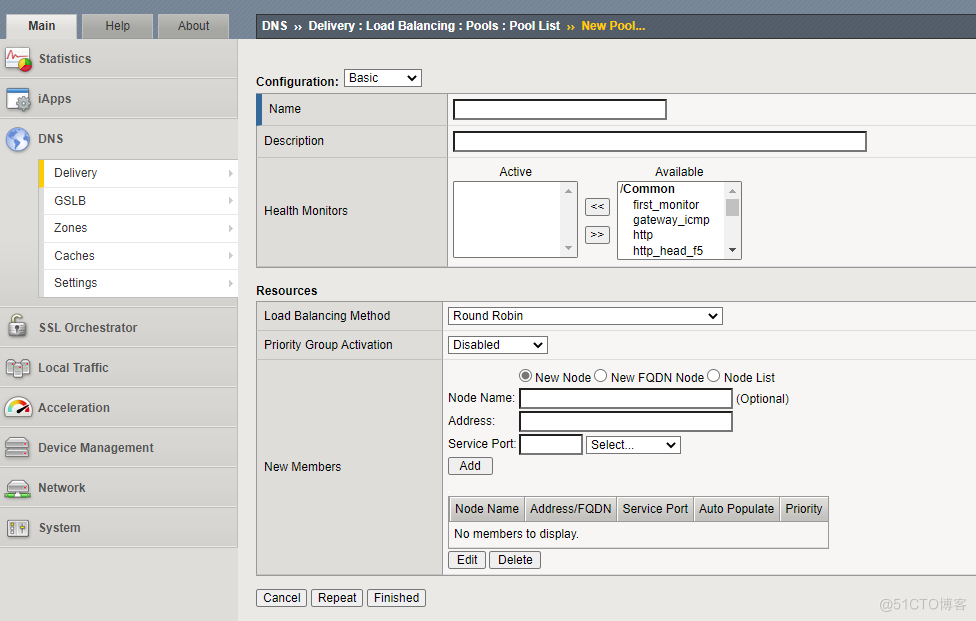Click the Acceleration gauge icon
Viewport: 976px width, 621px height.
tap(18, 408)
